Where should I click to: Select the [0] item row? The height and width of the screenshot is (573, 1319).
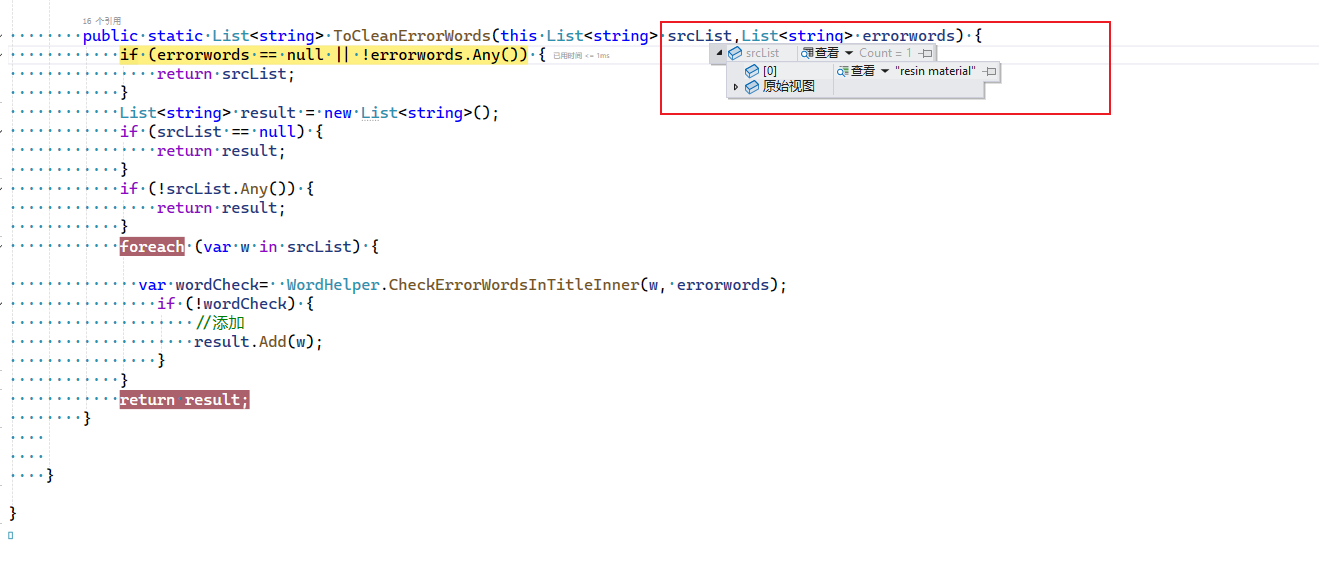[x=863, y=71]
